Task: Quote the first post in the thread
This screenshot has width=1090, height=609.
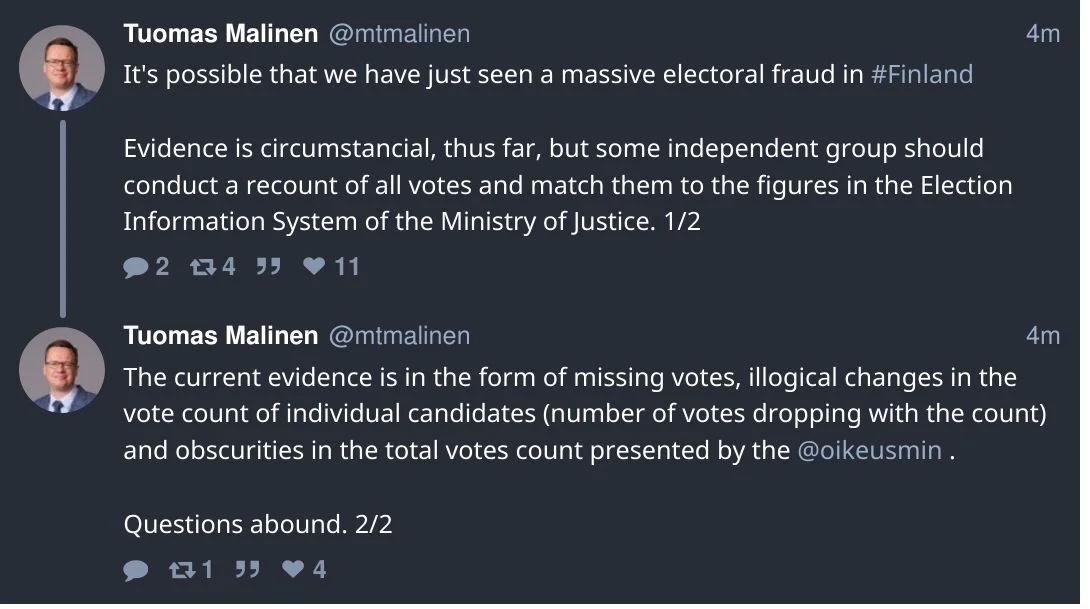Action: (268, 267)
